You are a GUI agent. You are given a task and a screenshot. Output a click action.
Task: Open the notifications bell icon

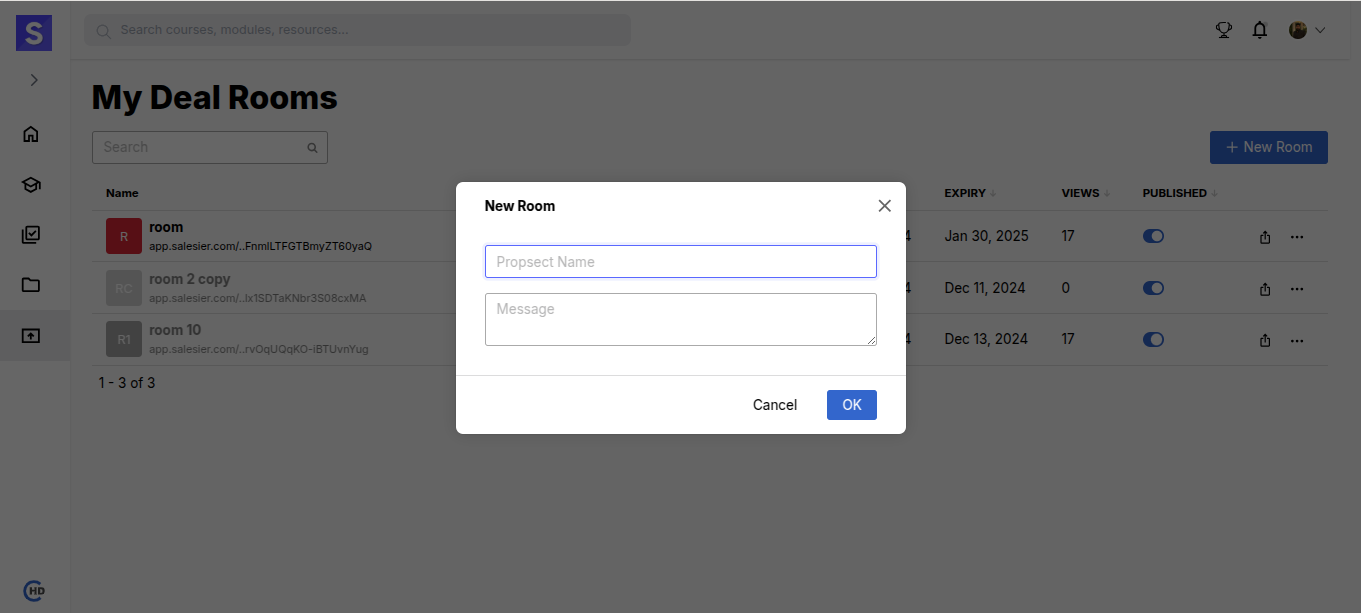point(1260,30)
